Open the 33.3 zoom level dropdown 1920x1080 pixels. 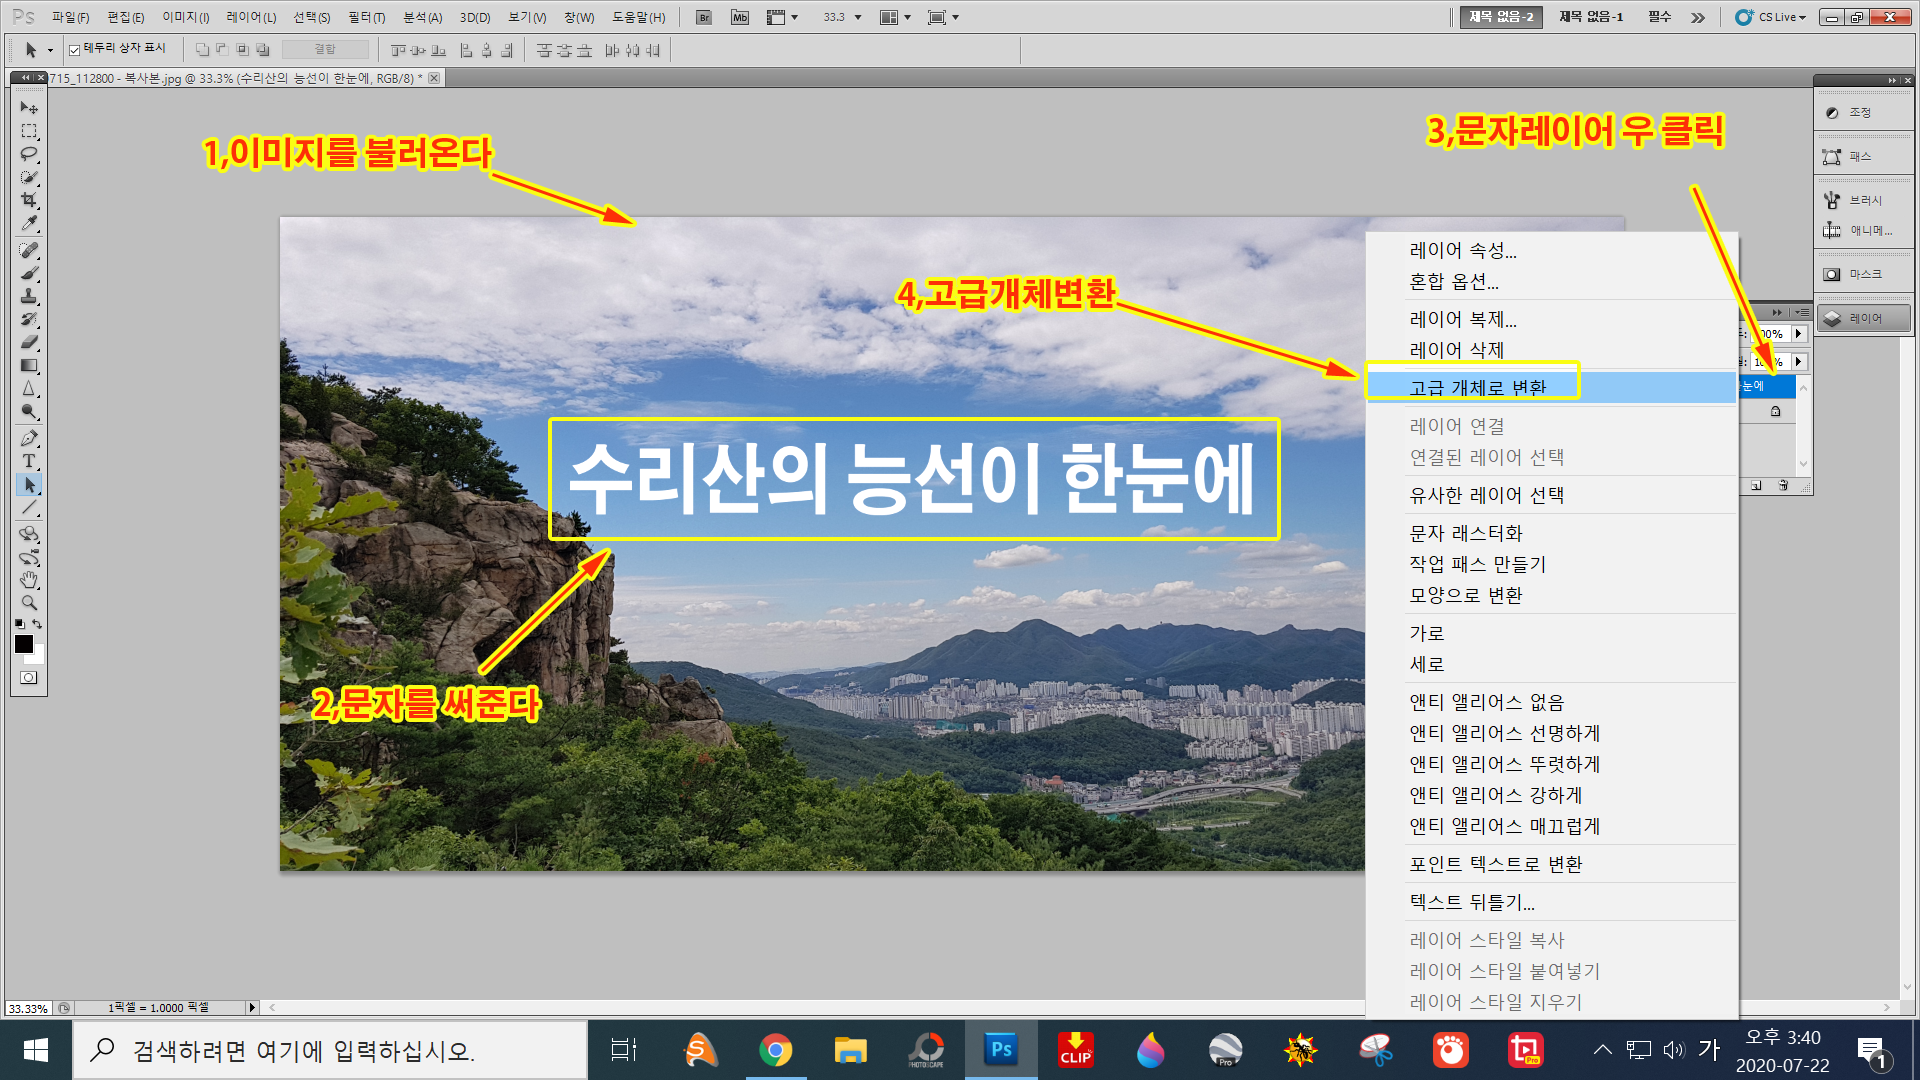857,17
